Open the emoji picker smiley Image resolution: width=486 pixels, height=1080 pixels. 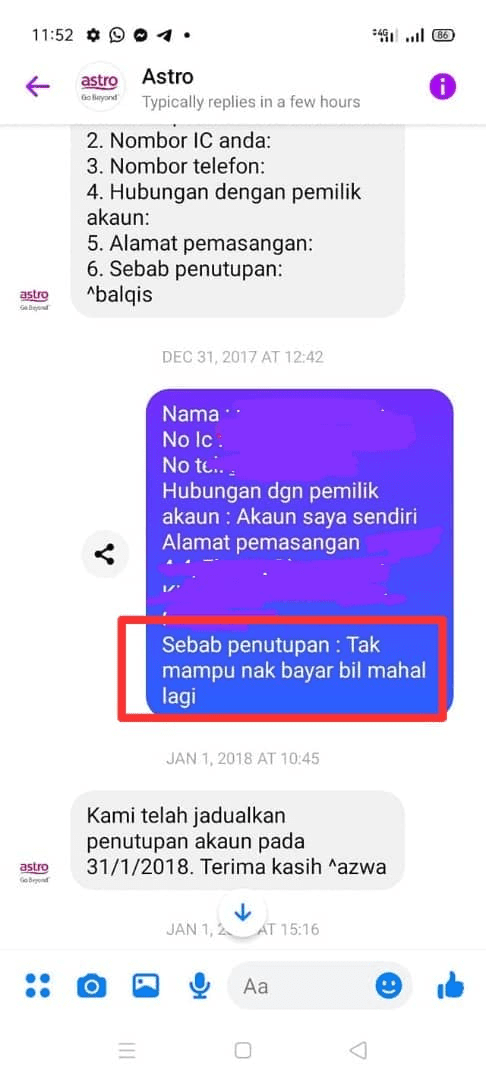[x=389, y=986]
